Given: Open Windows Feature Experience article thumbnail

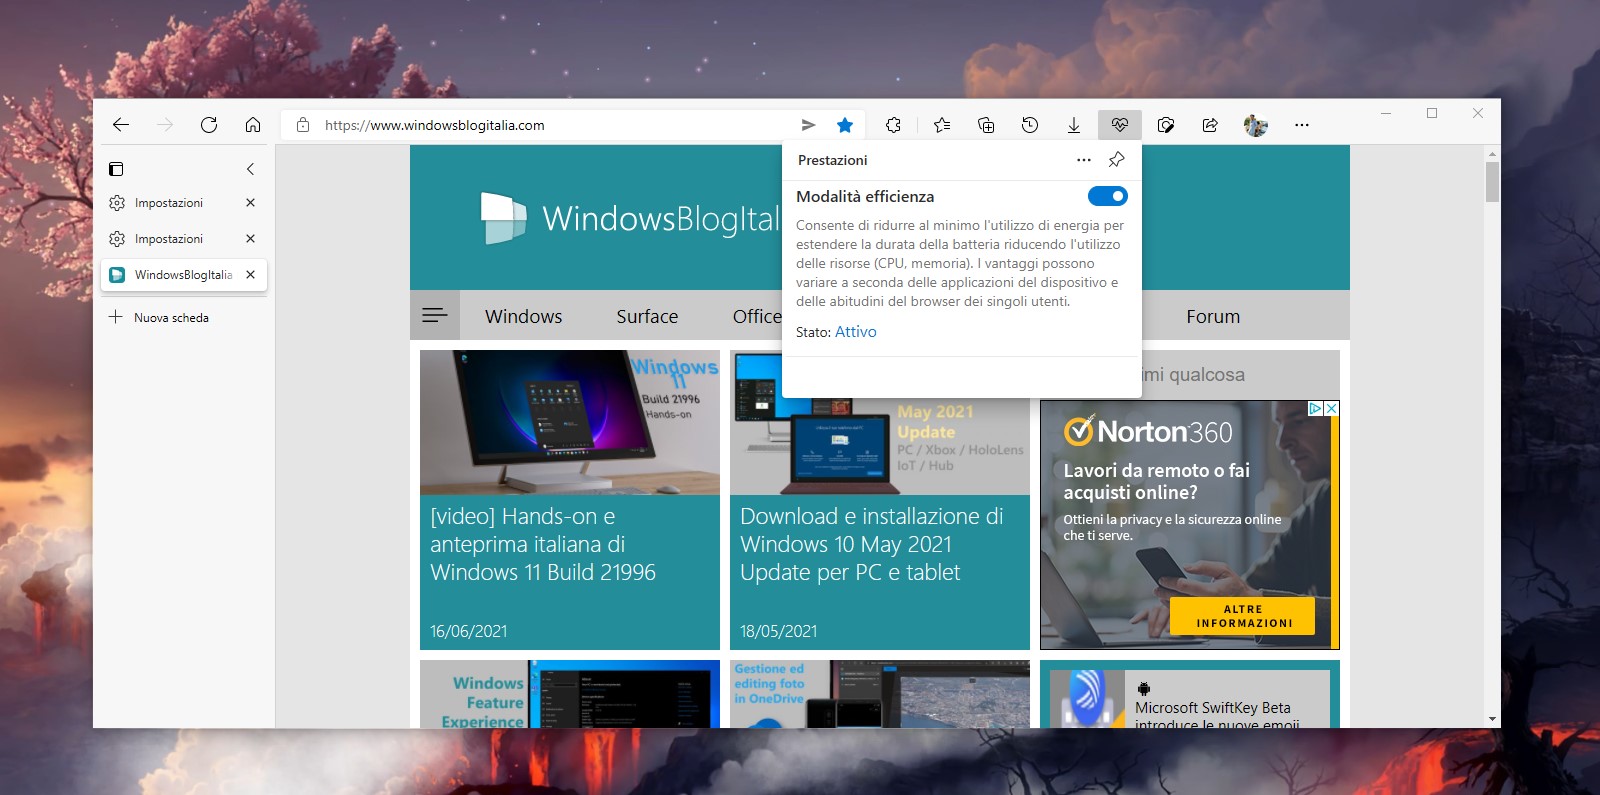Looking at the screenshot, I should [x=570, y=694].
